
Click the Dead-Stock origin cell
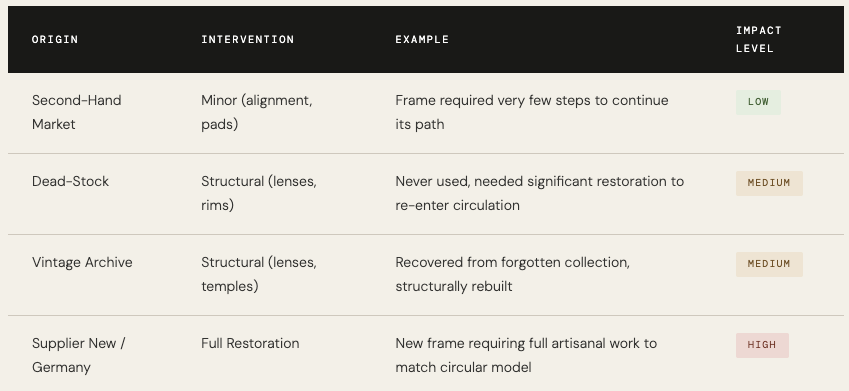click(70, 181)
